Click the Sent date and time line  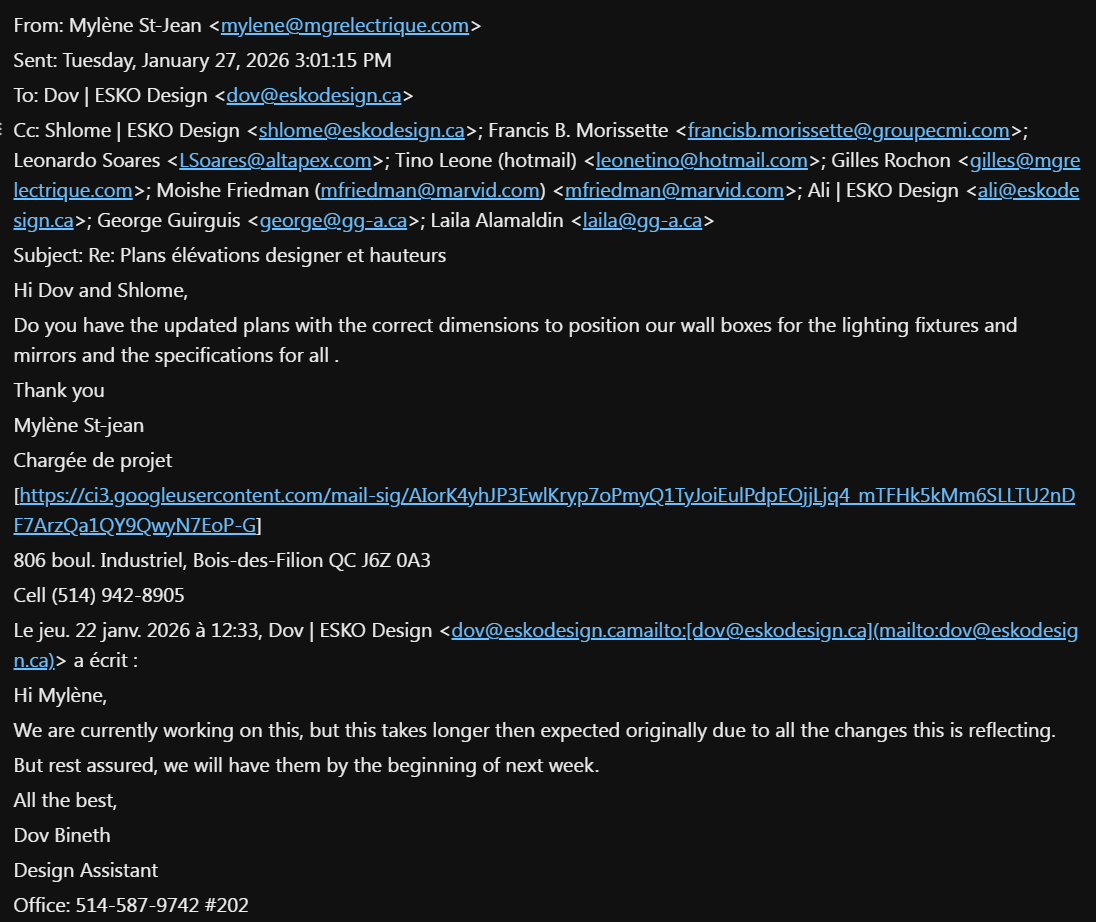[202, 61]
